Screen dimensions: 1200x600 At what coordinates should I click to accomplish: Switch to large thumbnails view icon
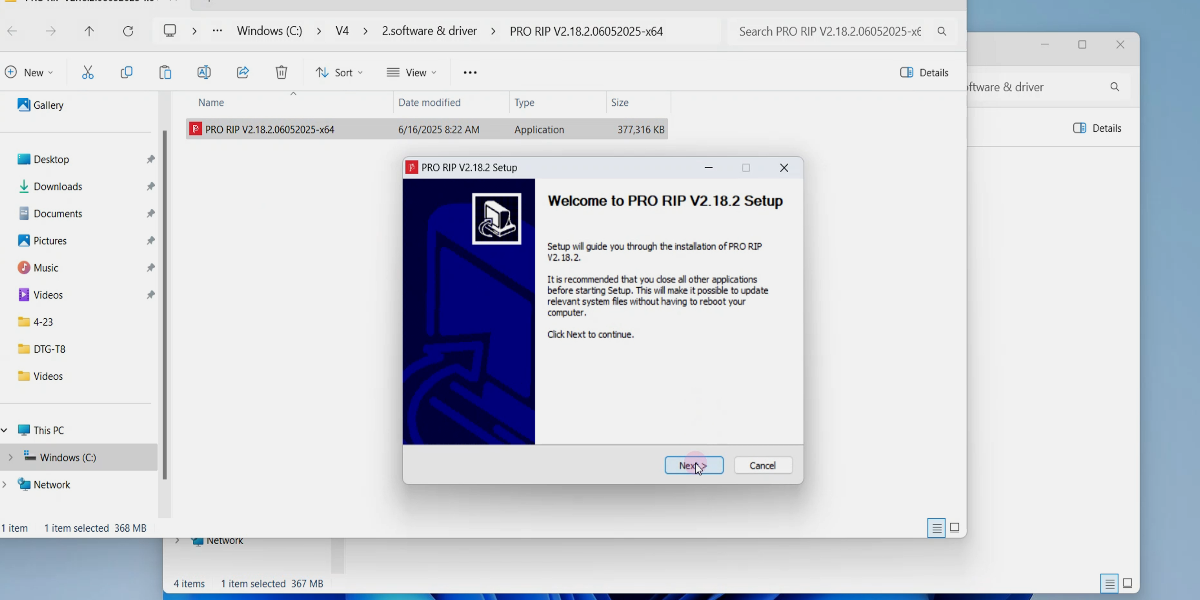pyautogui.click(x=955, y=528)
